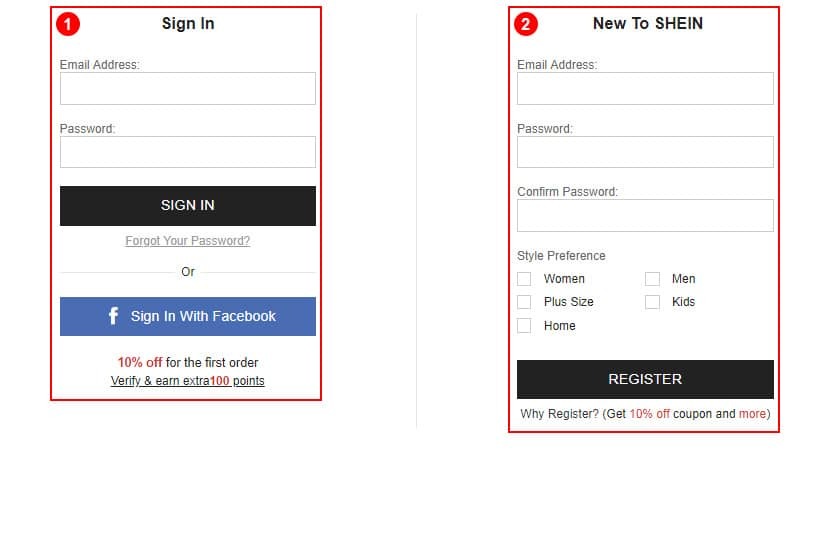Focus the Confirm Password field
This screenshot has width=820, height=540.
click(x=645, y=215)
